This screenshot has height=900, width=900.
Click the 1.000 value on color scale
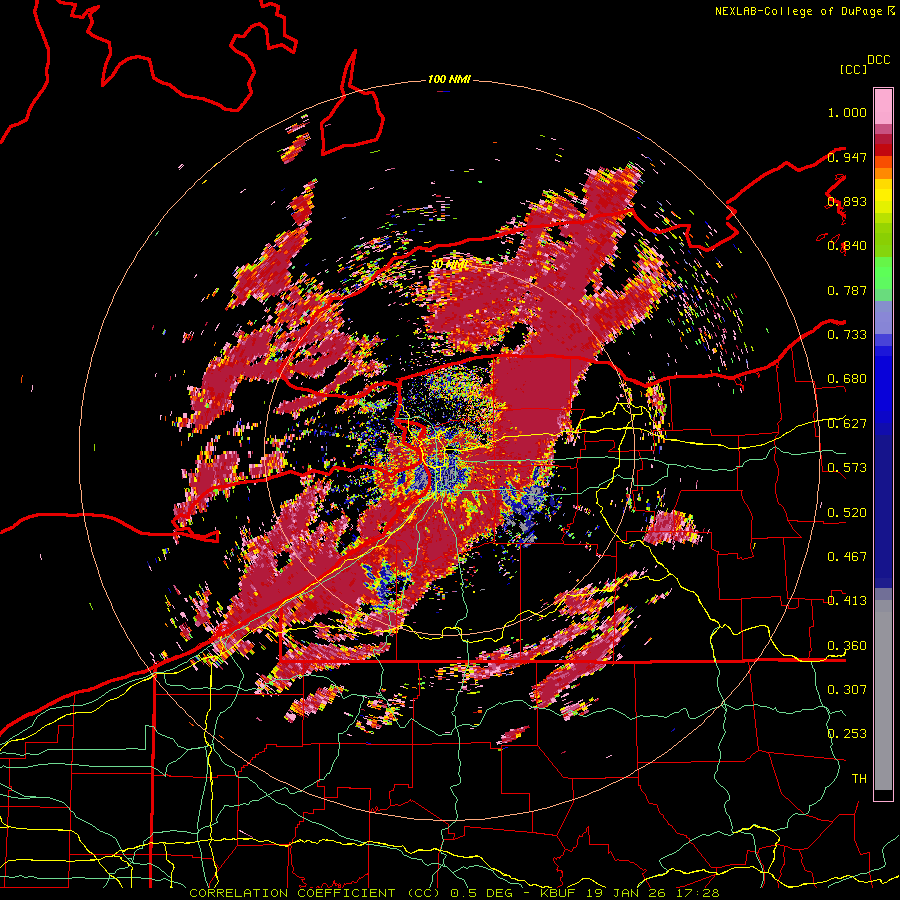pos(847,112)
